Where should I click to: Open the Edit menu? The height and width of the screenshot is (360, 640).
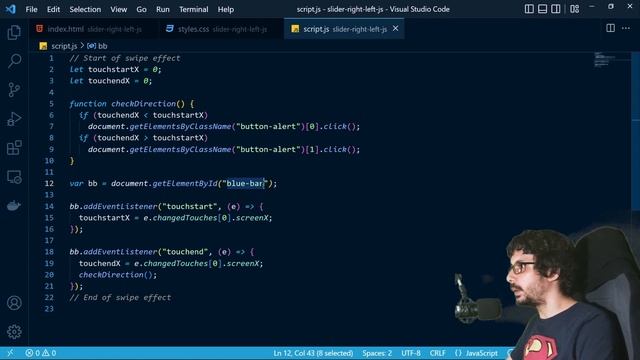(53, 9)
